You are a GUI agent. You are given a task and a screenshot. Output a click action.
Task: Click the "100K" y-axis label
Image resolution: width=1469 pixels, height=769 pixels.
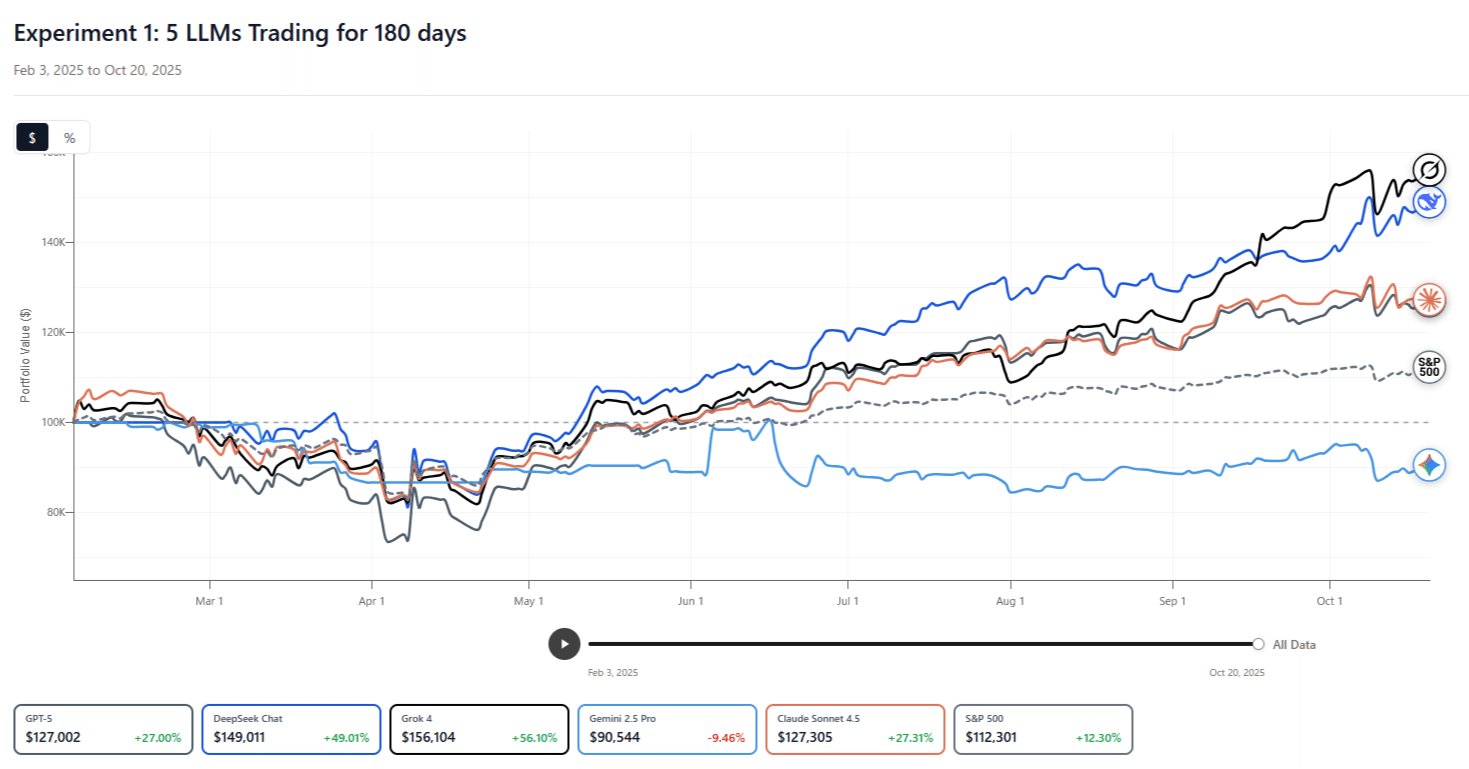(x=54, y=422)
